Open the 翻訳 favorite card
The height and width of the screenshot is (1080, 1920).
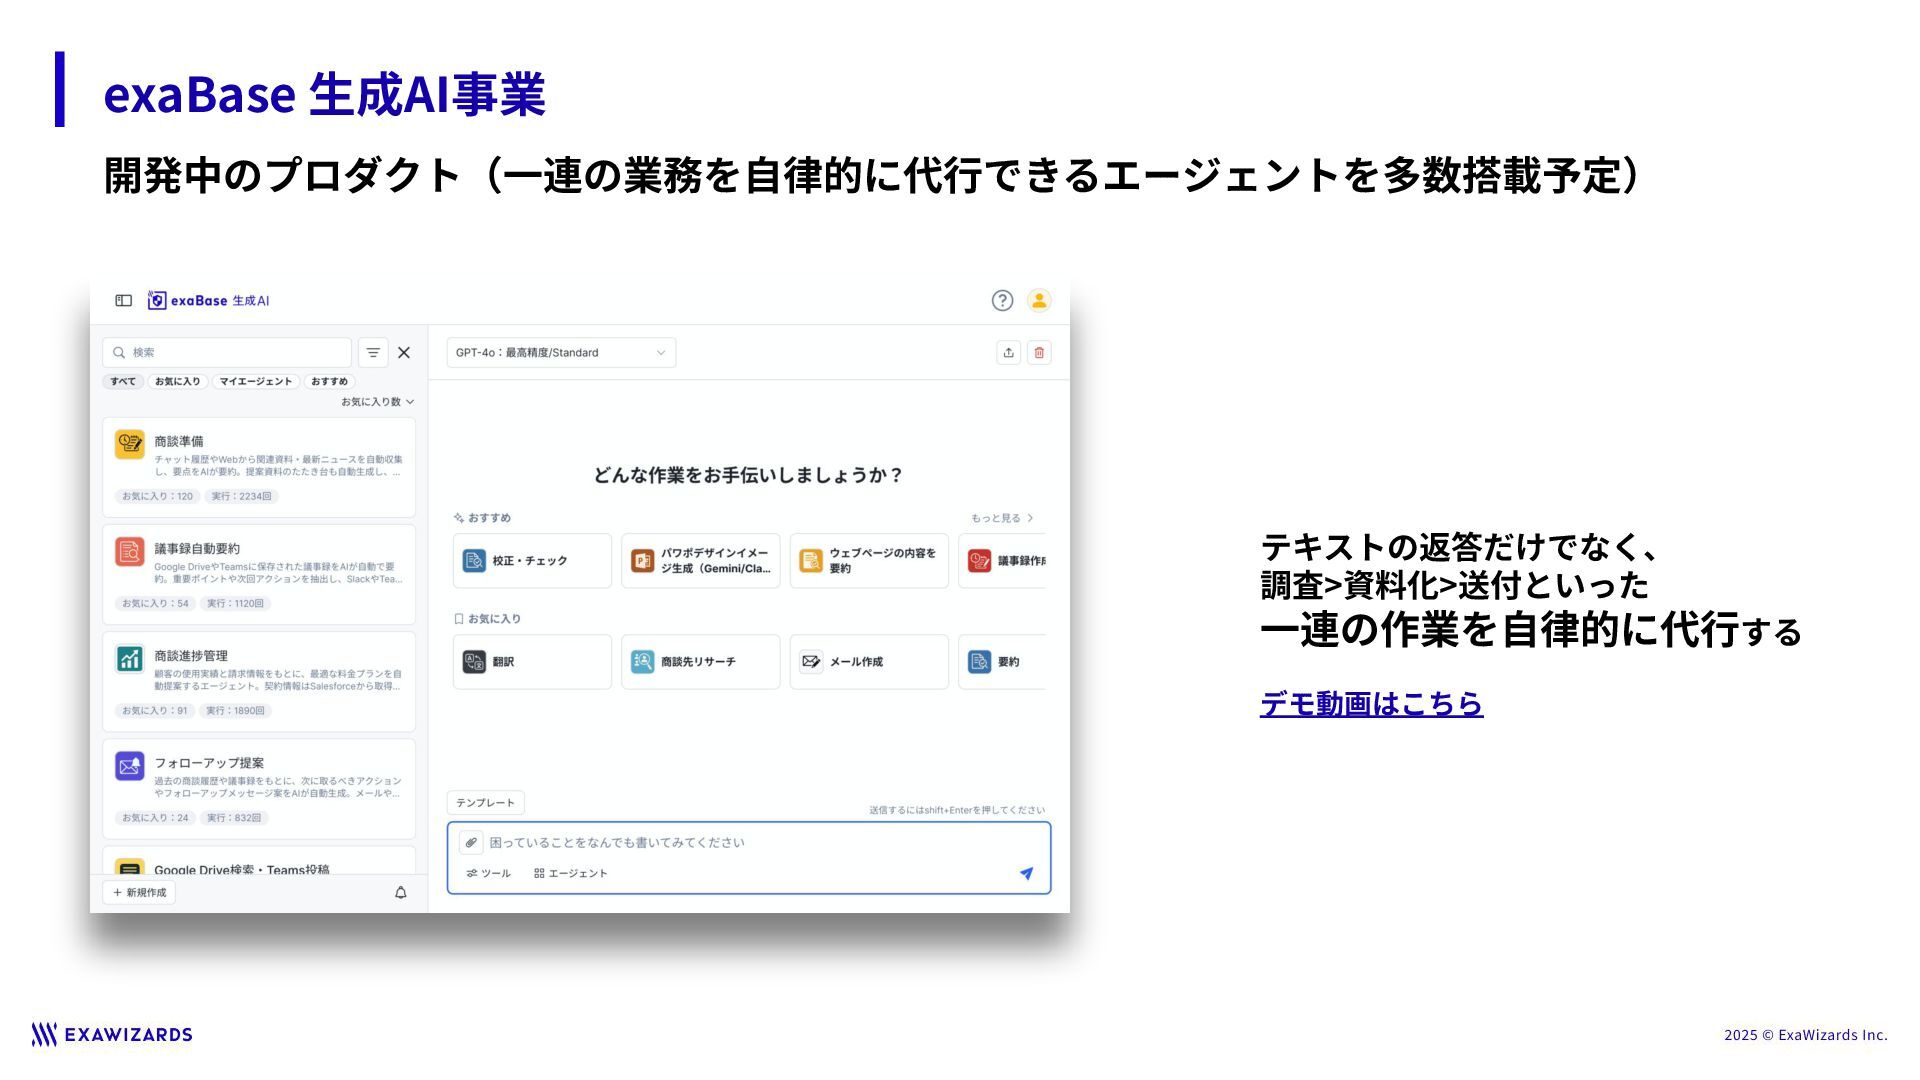pyautogui.click(x=532, y=662)
